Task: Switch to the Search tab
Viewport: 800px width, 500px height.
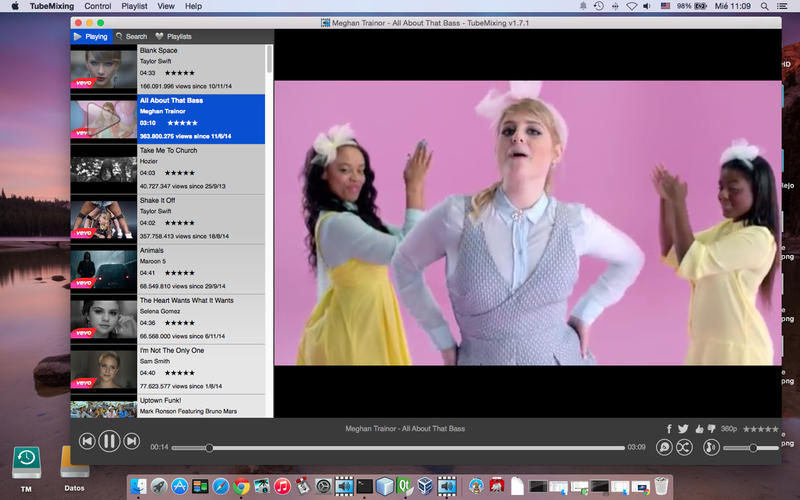Action: click(x=130, y=36)
